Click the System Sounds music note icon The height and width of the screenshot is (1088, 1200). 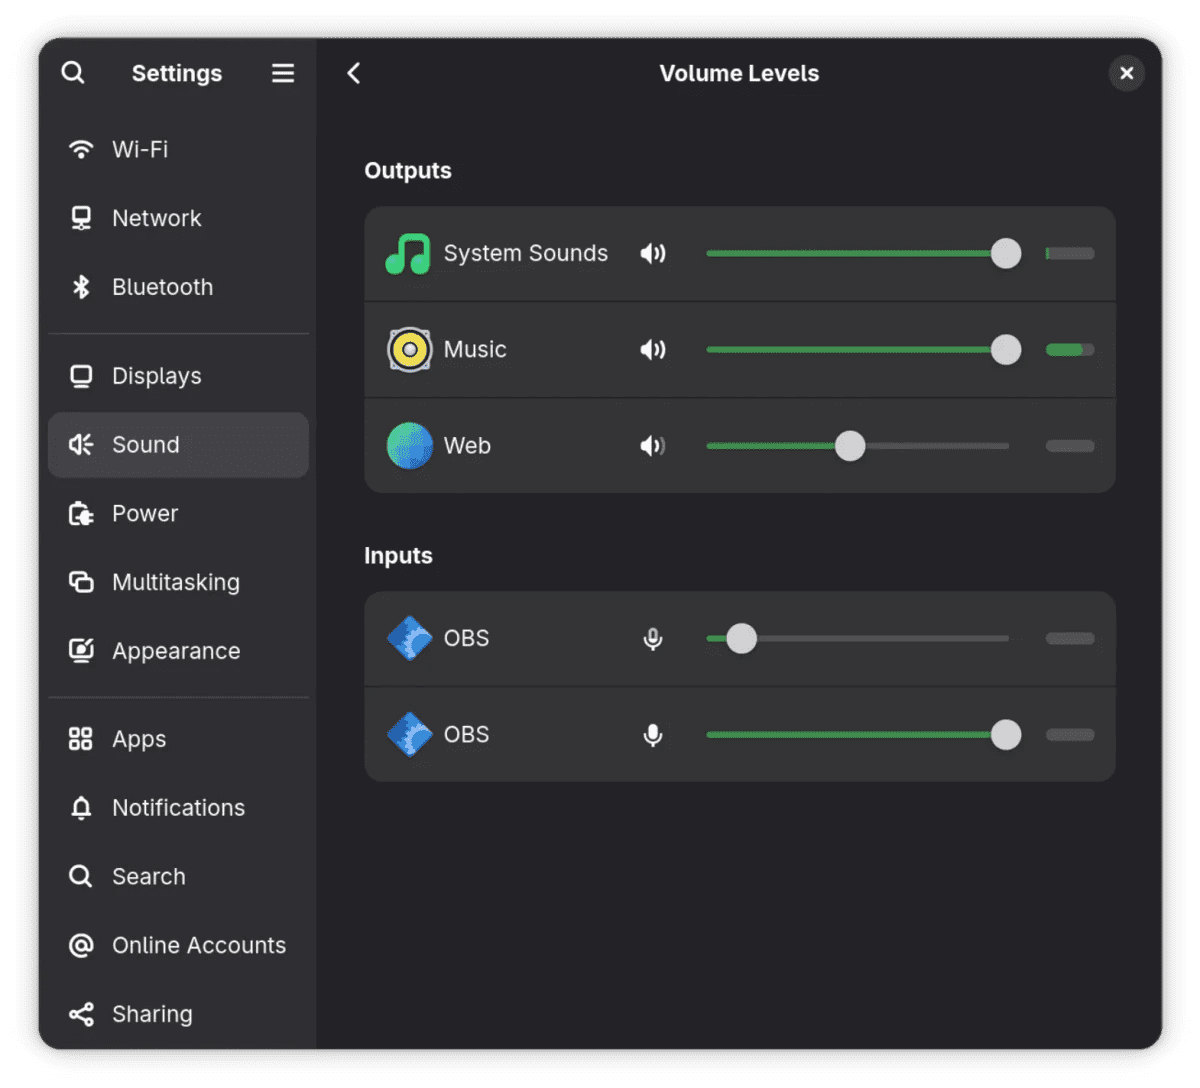pos(408,254)
